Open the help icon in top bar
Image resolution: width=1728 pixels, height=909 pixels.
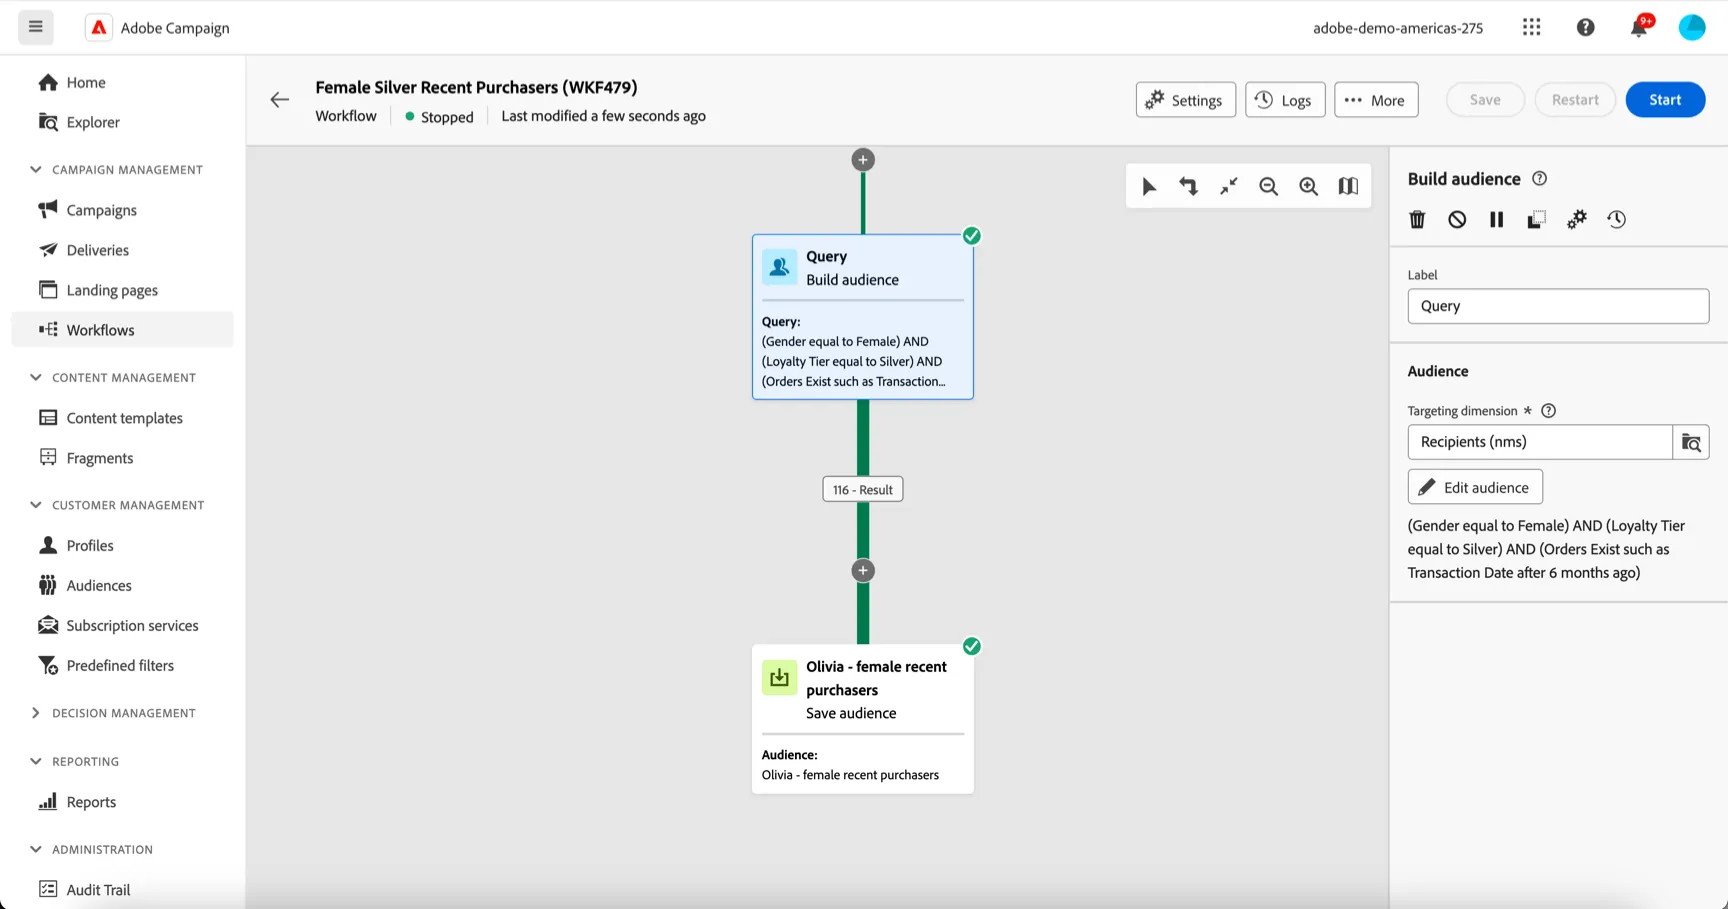[1585, 27]
